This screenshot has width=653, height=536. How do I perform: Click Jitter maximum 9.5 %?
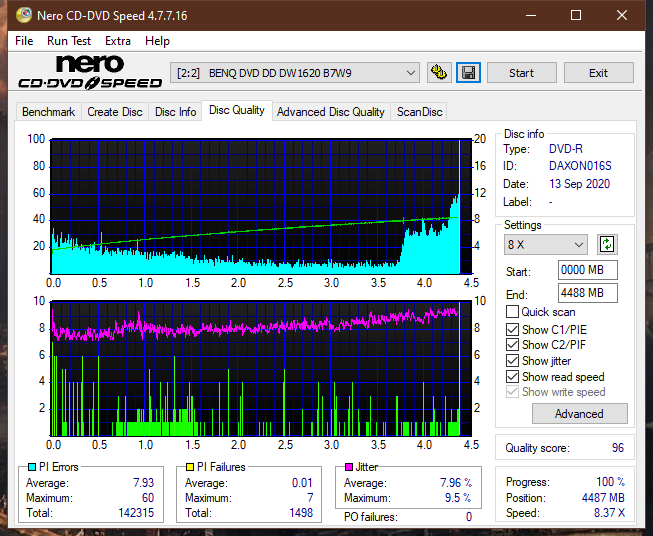(458, 498)
